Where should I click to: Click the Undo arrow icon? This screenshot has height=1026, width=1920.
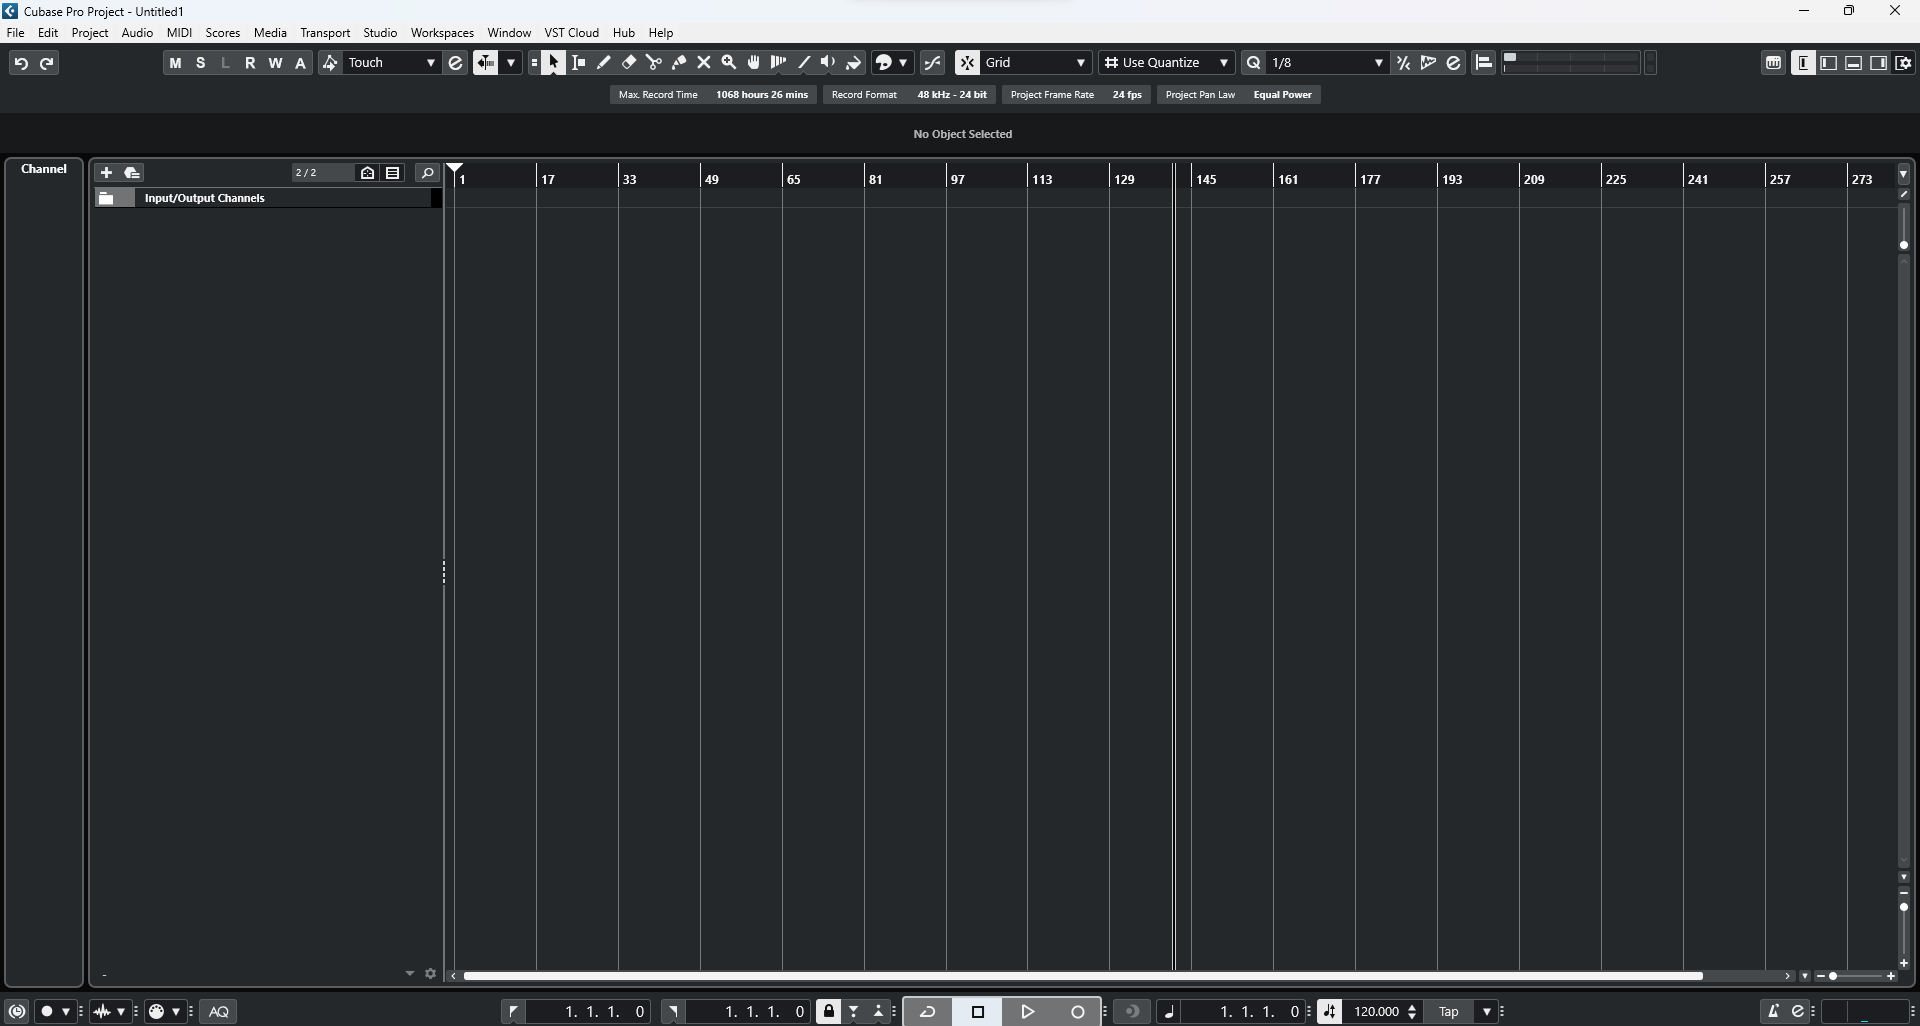[x=20, y=63]
